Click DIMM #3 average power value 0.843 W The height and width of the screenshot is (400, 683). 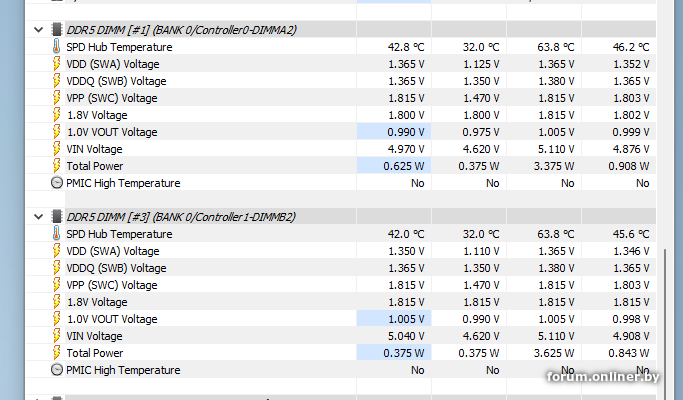click(629, 353)
